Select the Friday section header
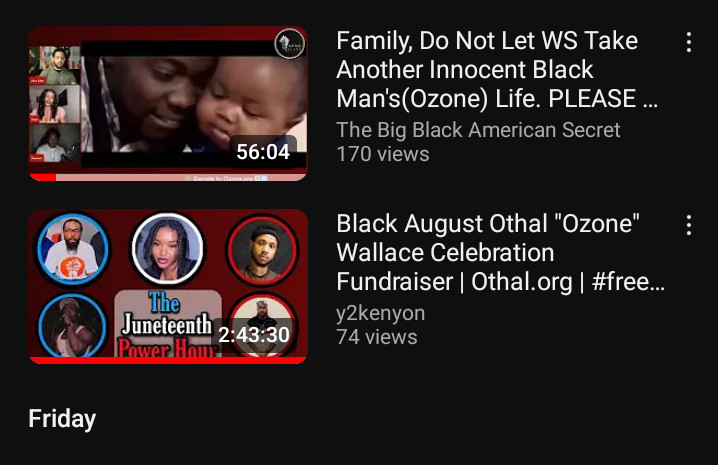 pos(62,419)
